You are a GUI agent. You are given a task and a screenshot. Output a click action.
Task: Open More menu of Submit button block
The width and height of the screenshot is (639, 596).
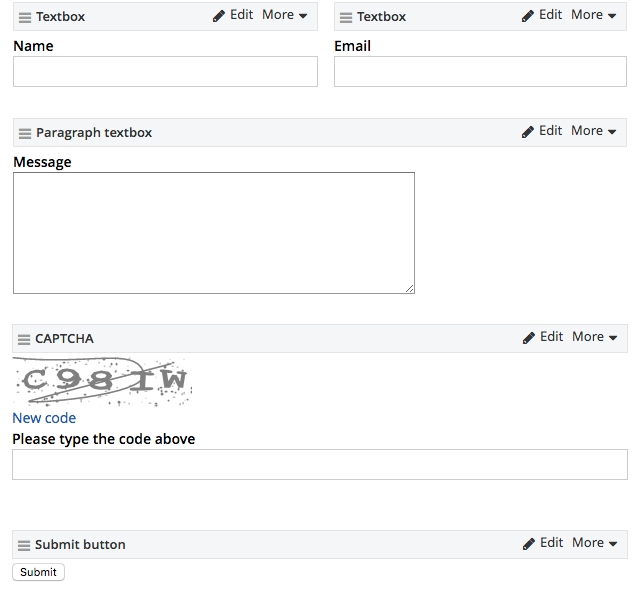595,543
